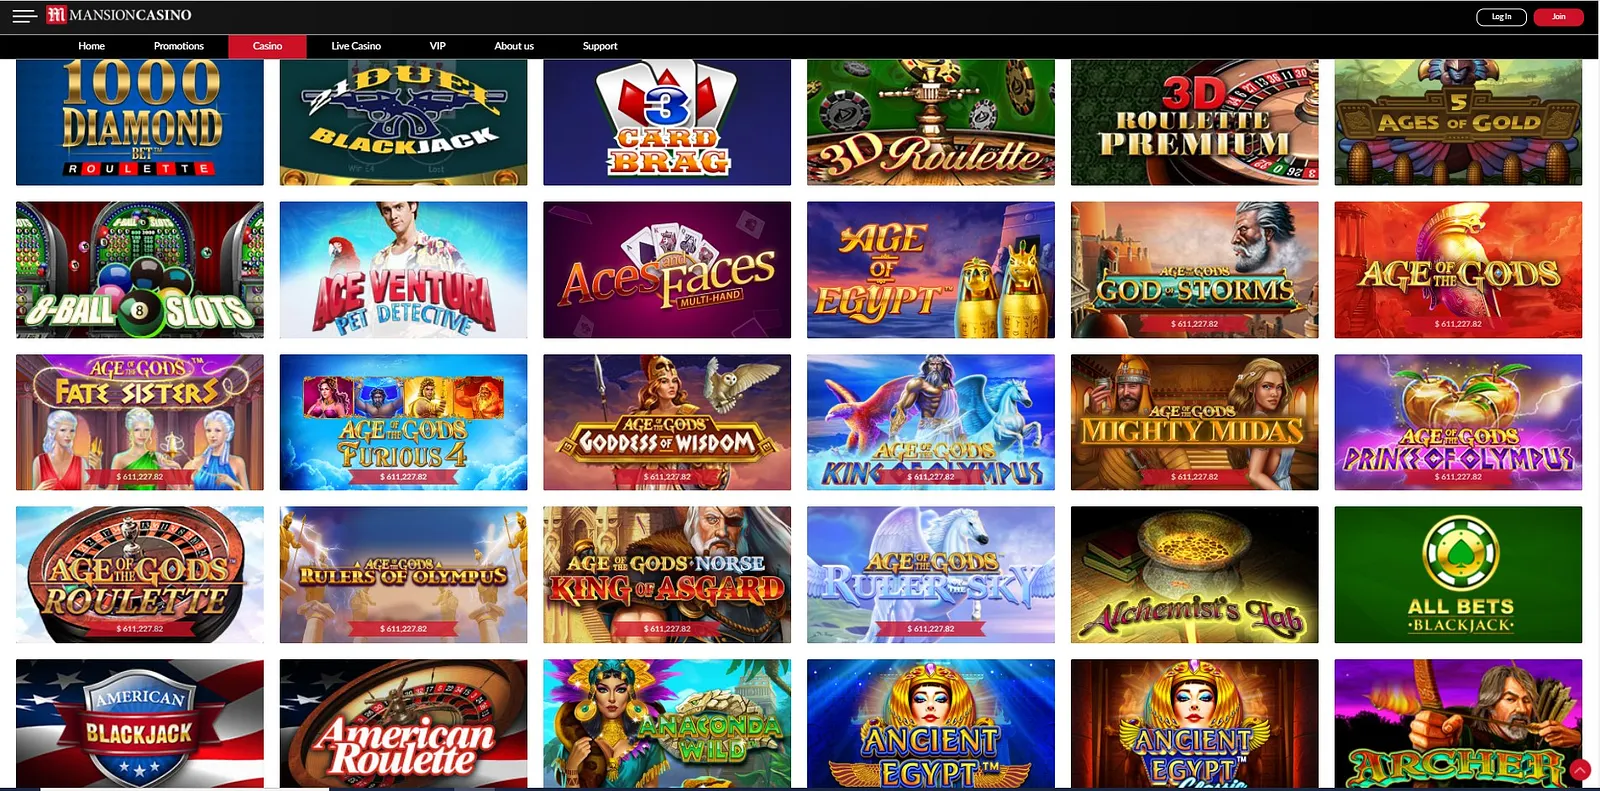Switch to the Live Casino section
Image resolution: width=1600 pixels, height=791 pixels.
pos(356,46)
